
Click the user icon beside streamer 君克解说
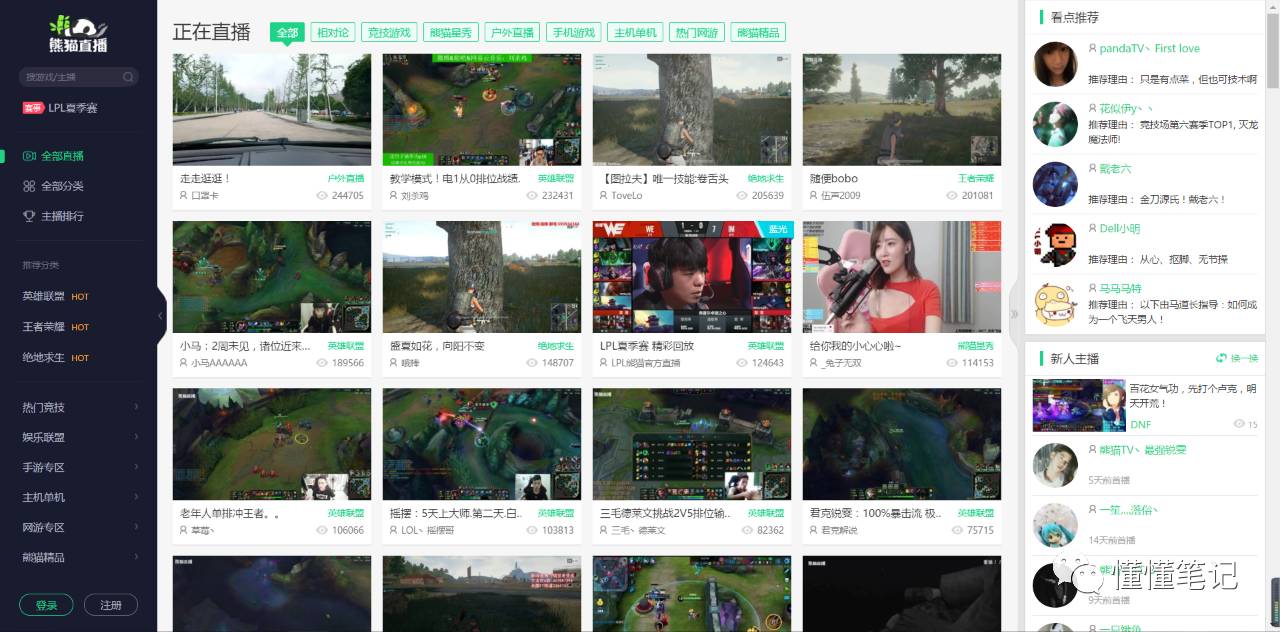(x=814, y=530)
